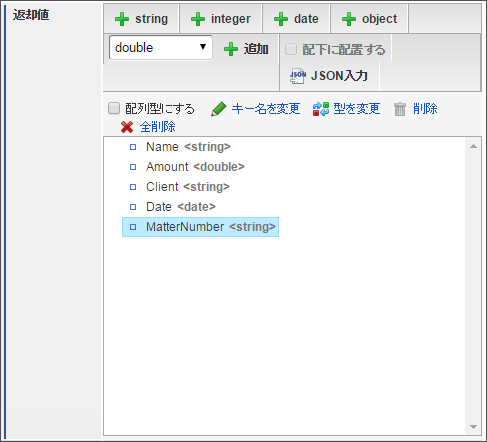Open the JSON入力 dialog
This screenshot has height=442, width=487.
(x=329, y=76)
